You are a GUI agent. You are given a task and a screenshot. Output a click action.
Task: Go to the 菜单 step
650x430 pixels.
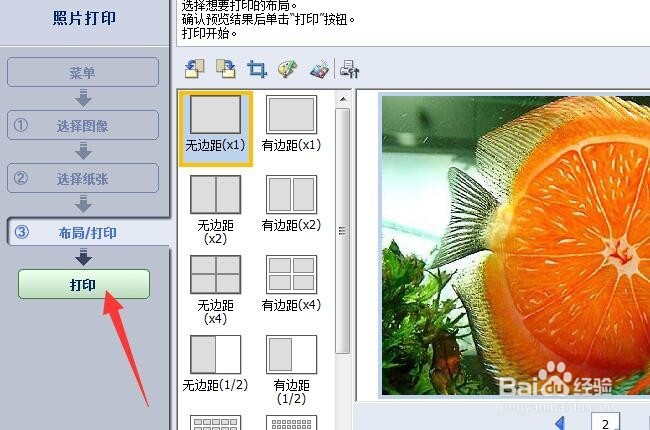pos(83,72)
